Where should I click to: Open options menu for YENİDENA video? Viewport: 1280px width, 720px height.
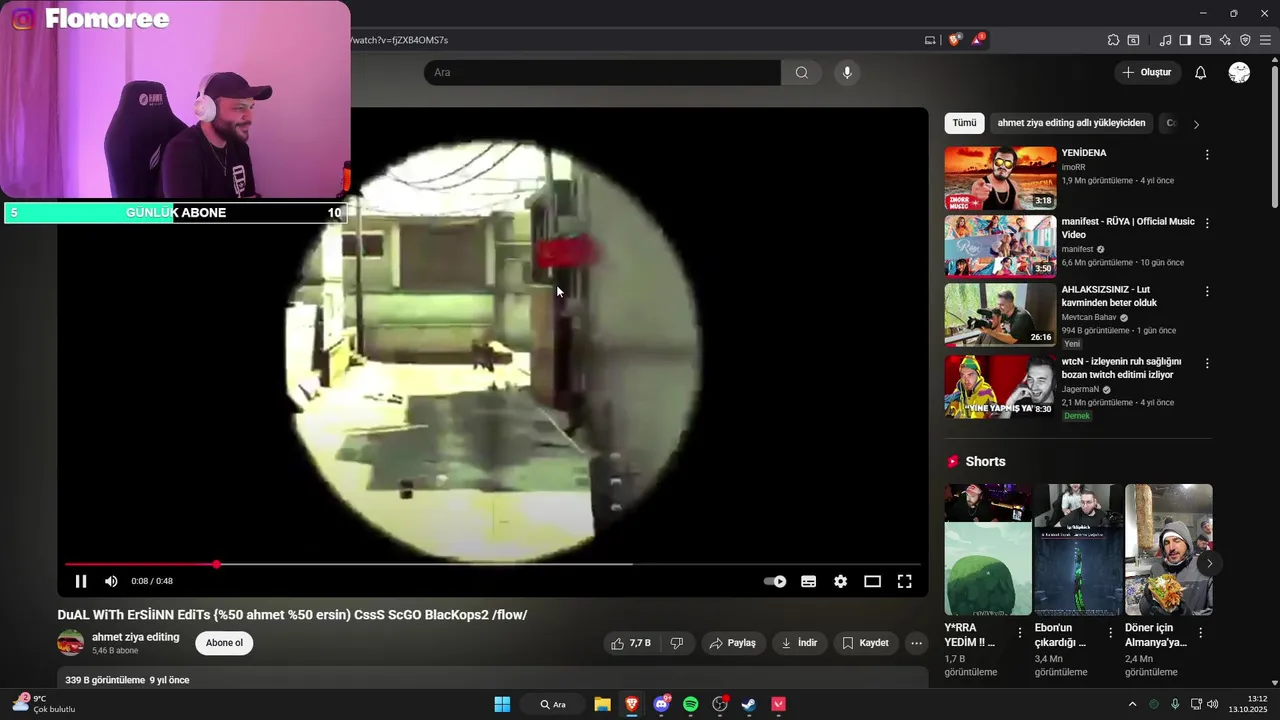tap(1207, 155)
